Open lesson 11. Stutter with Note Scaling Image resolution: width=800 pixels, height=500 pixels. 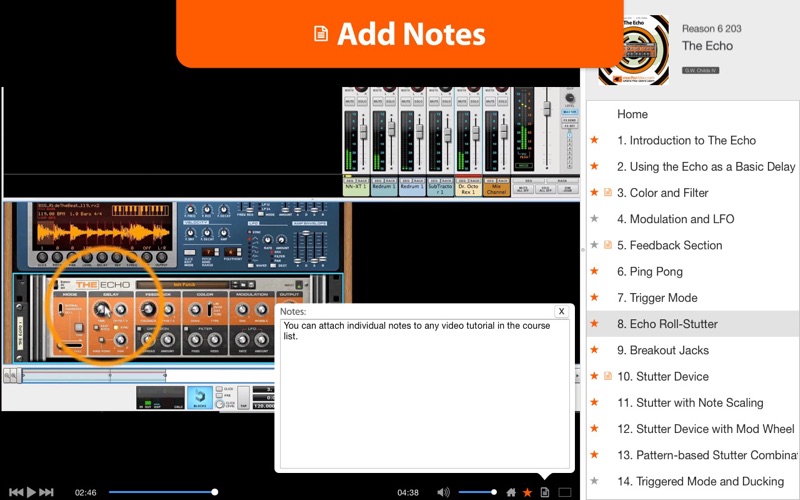[x=690, y=403]
